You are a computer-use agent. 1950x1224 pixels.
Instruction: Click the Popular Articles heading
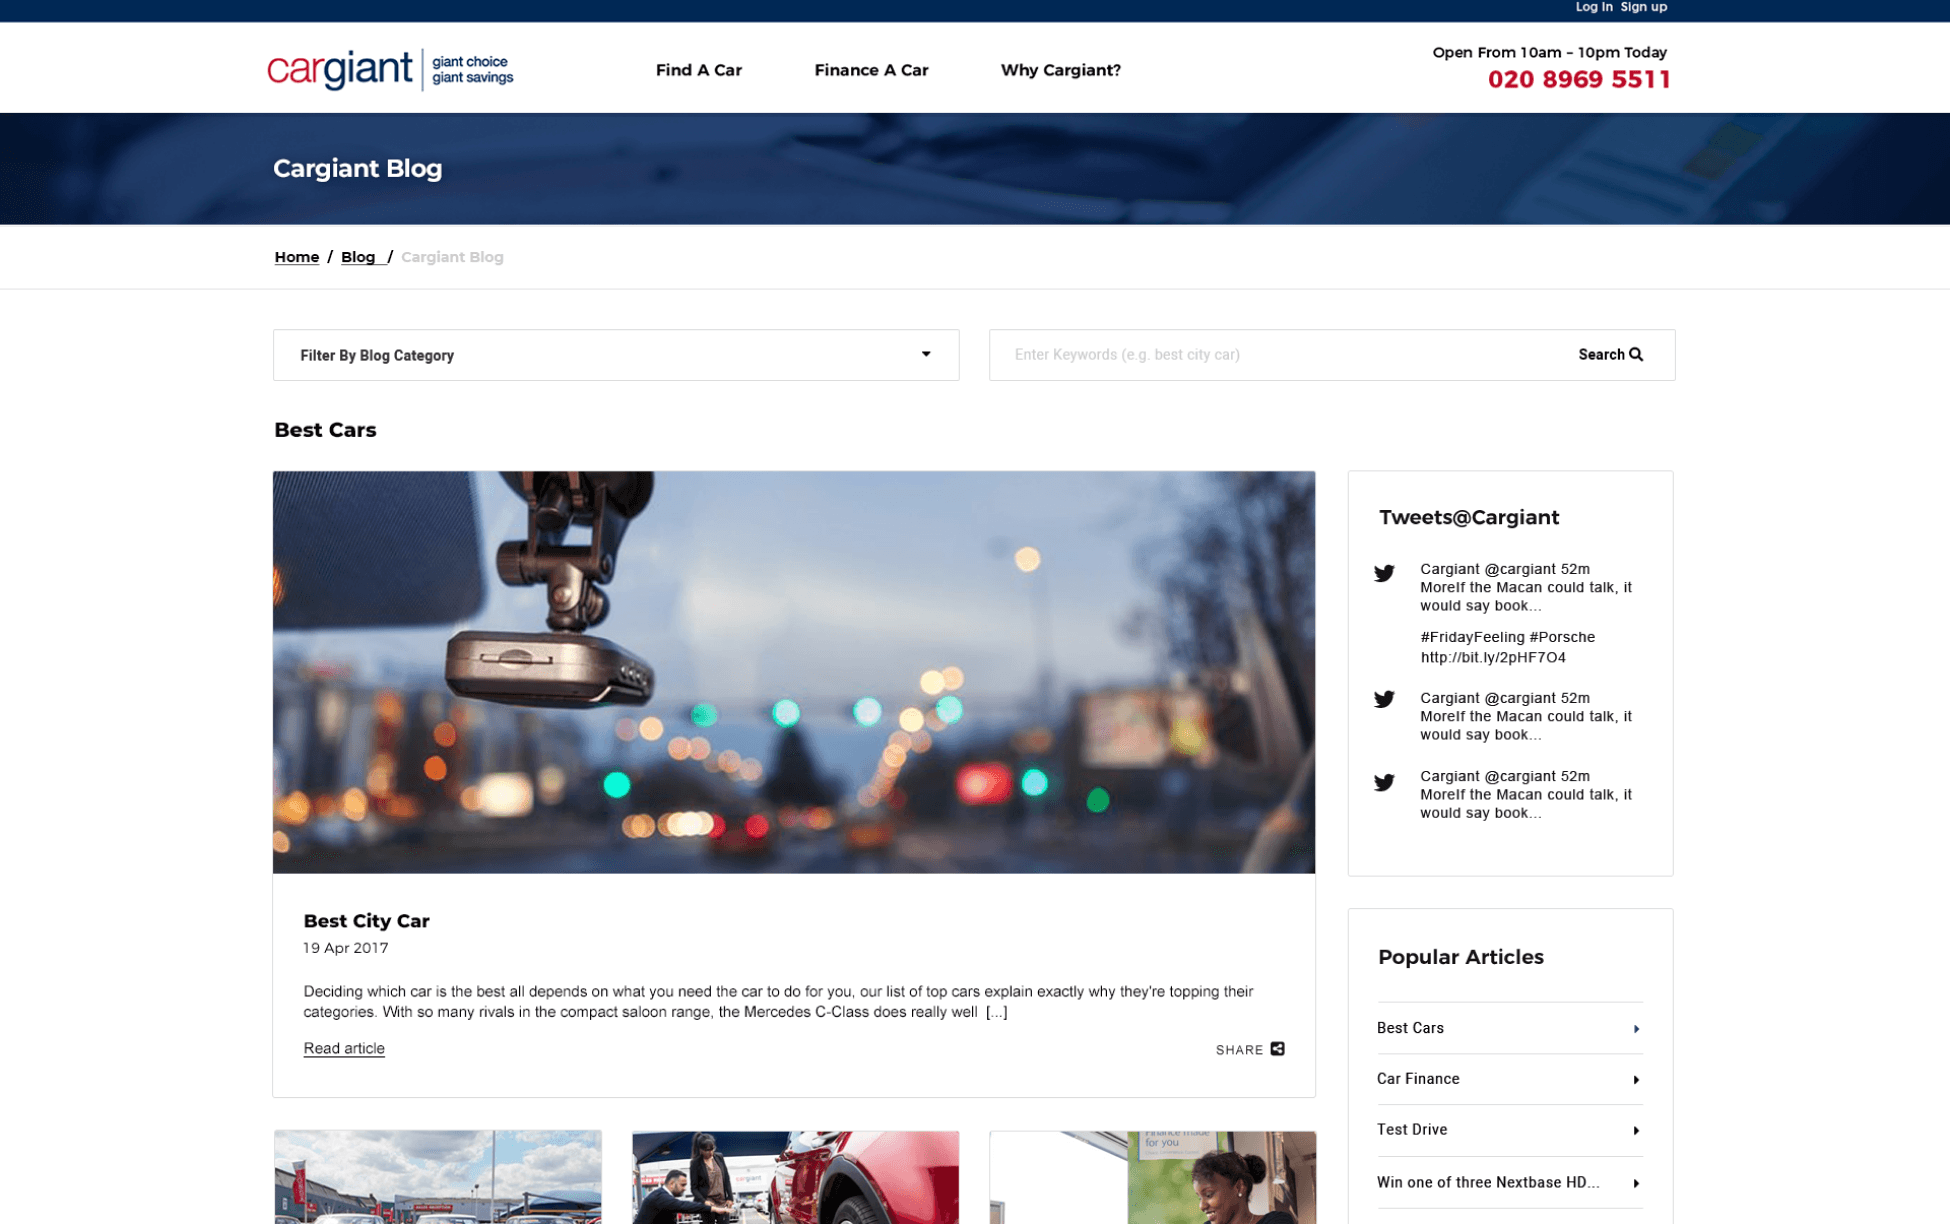tap(1460, 957)
